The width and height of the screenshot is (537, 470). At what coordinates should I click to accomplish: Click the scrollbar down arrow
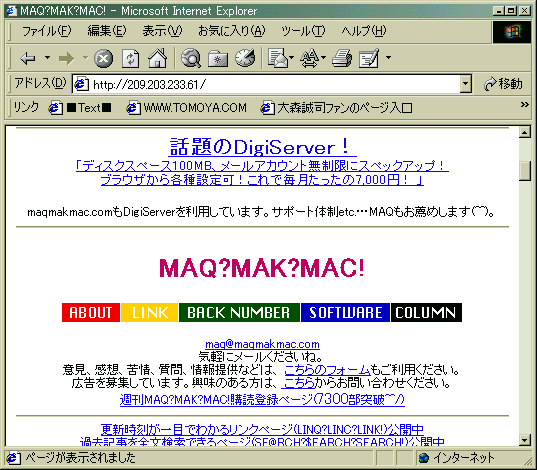525,440
